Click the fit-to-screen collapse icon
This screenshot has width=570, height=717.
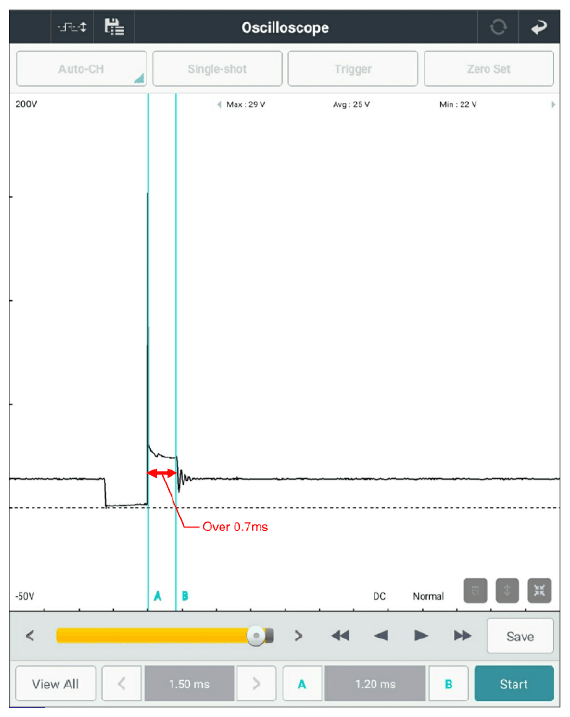click(539, 591)
